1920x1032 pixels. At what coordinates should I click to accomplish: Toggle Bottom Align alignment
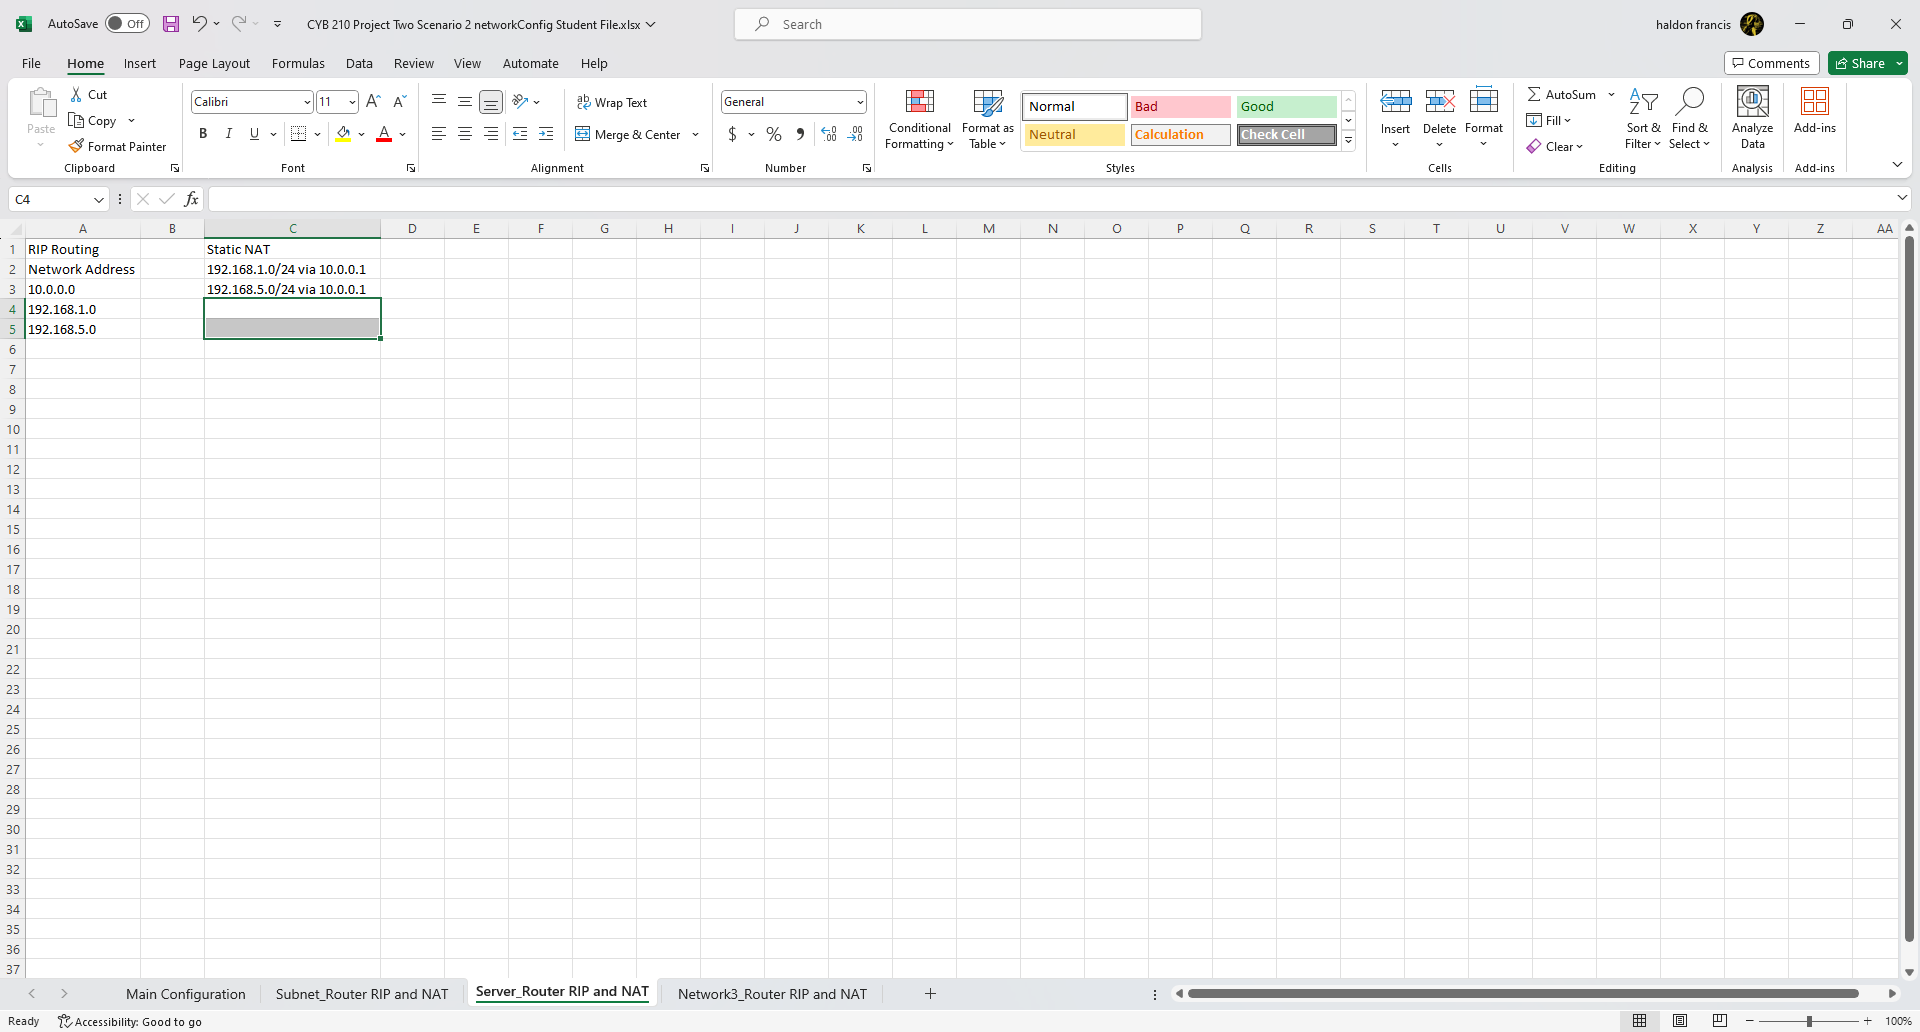click(491, 101)
